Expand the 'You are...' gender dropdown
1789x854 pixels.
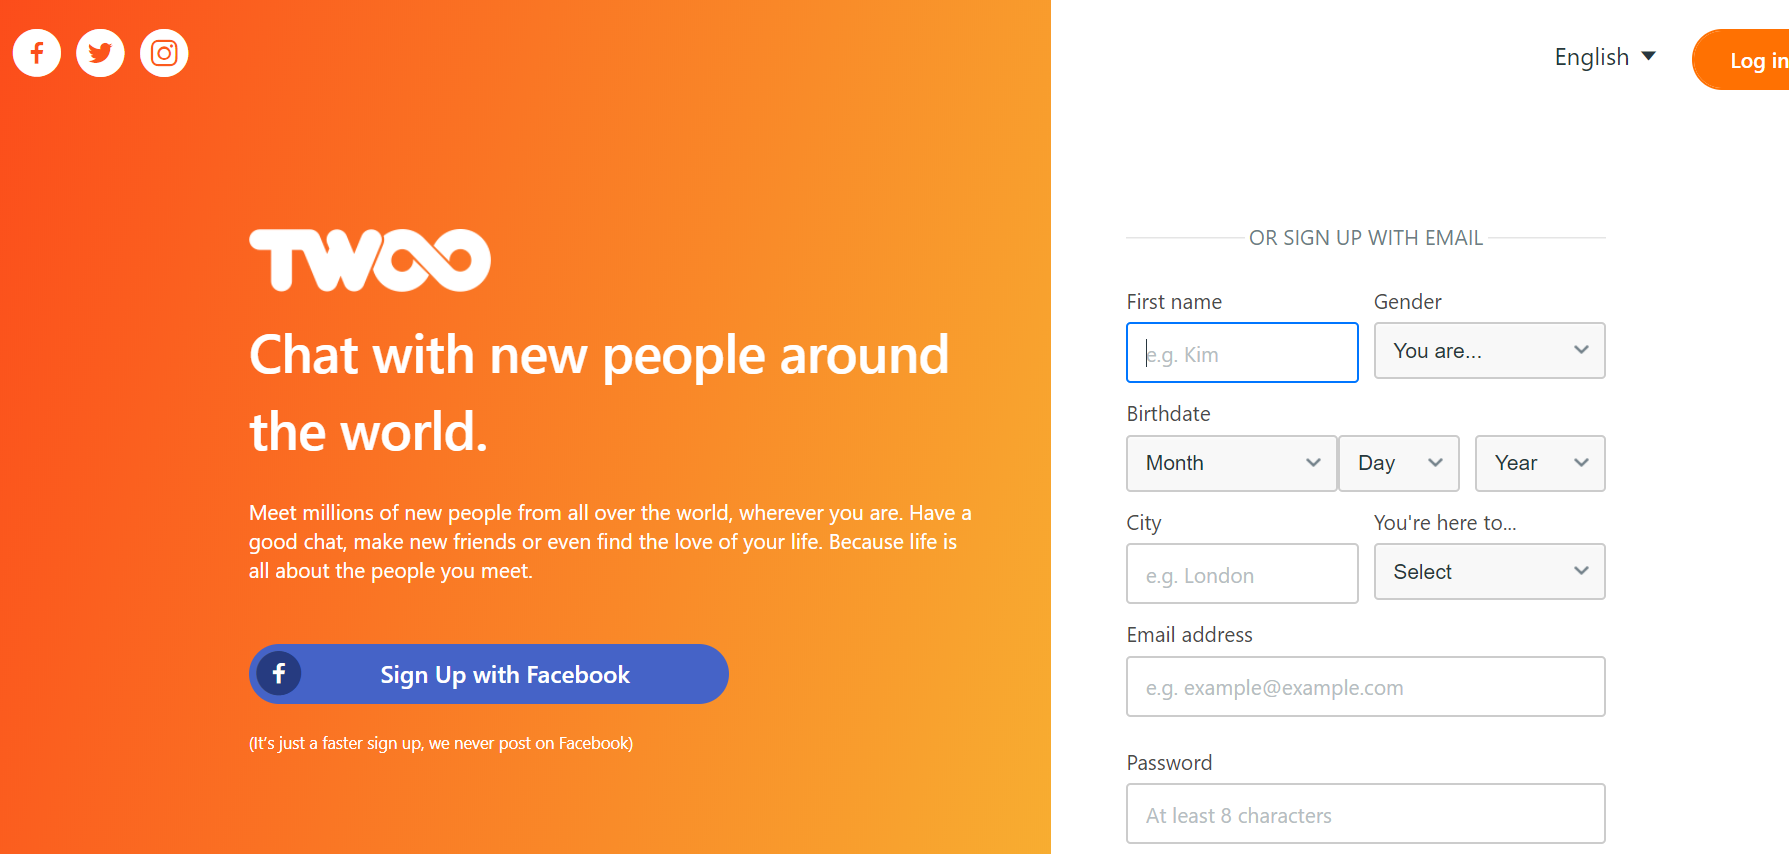1490,350
